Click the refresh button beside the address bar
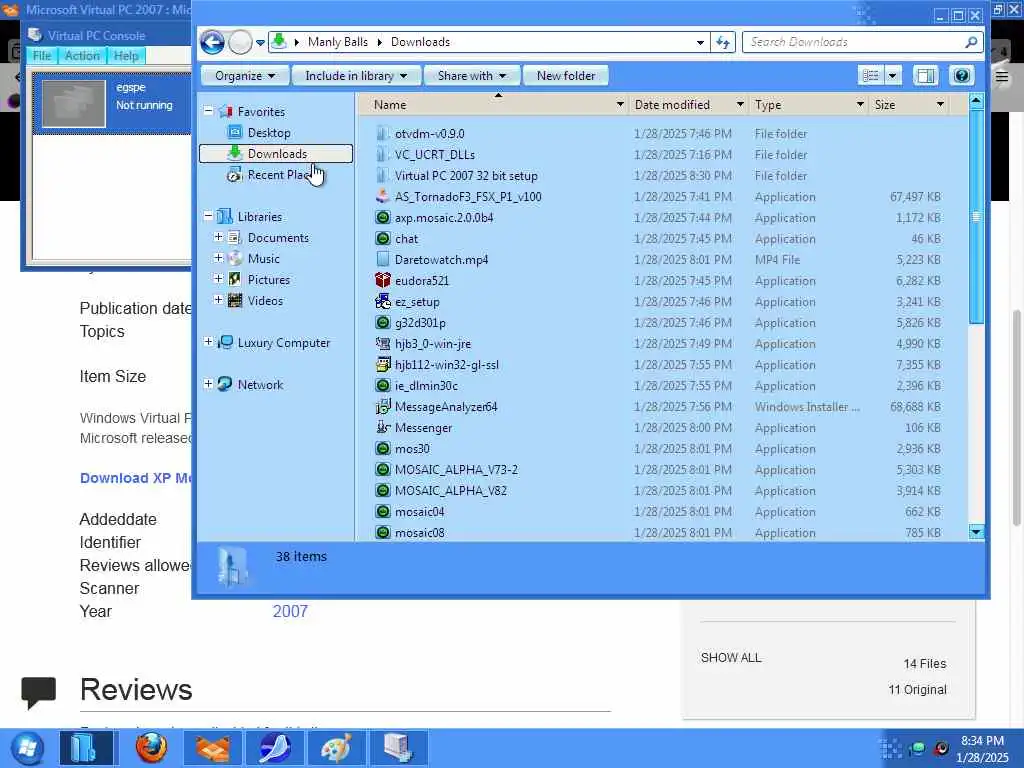The width and height of the screenshot is (1024, 768). tap(723, 42)
